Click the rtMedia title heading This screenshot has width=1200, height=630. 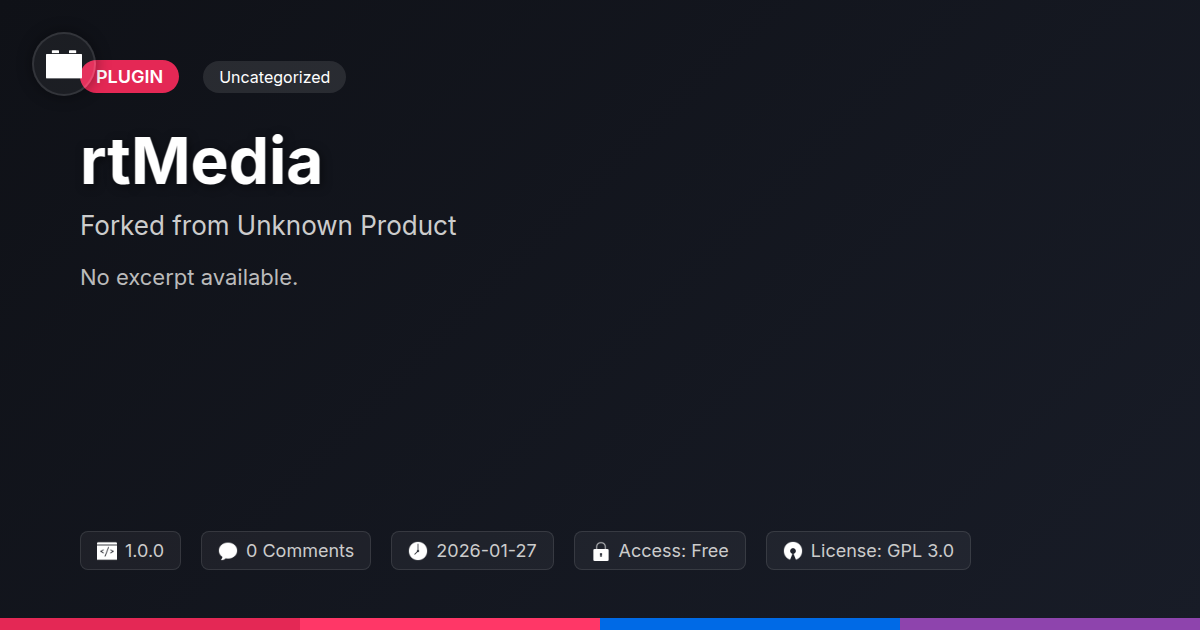[x=201, y=162]
